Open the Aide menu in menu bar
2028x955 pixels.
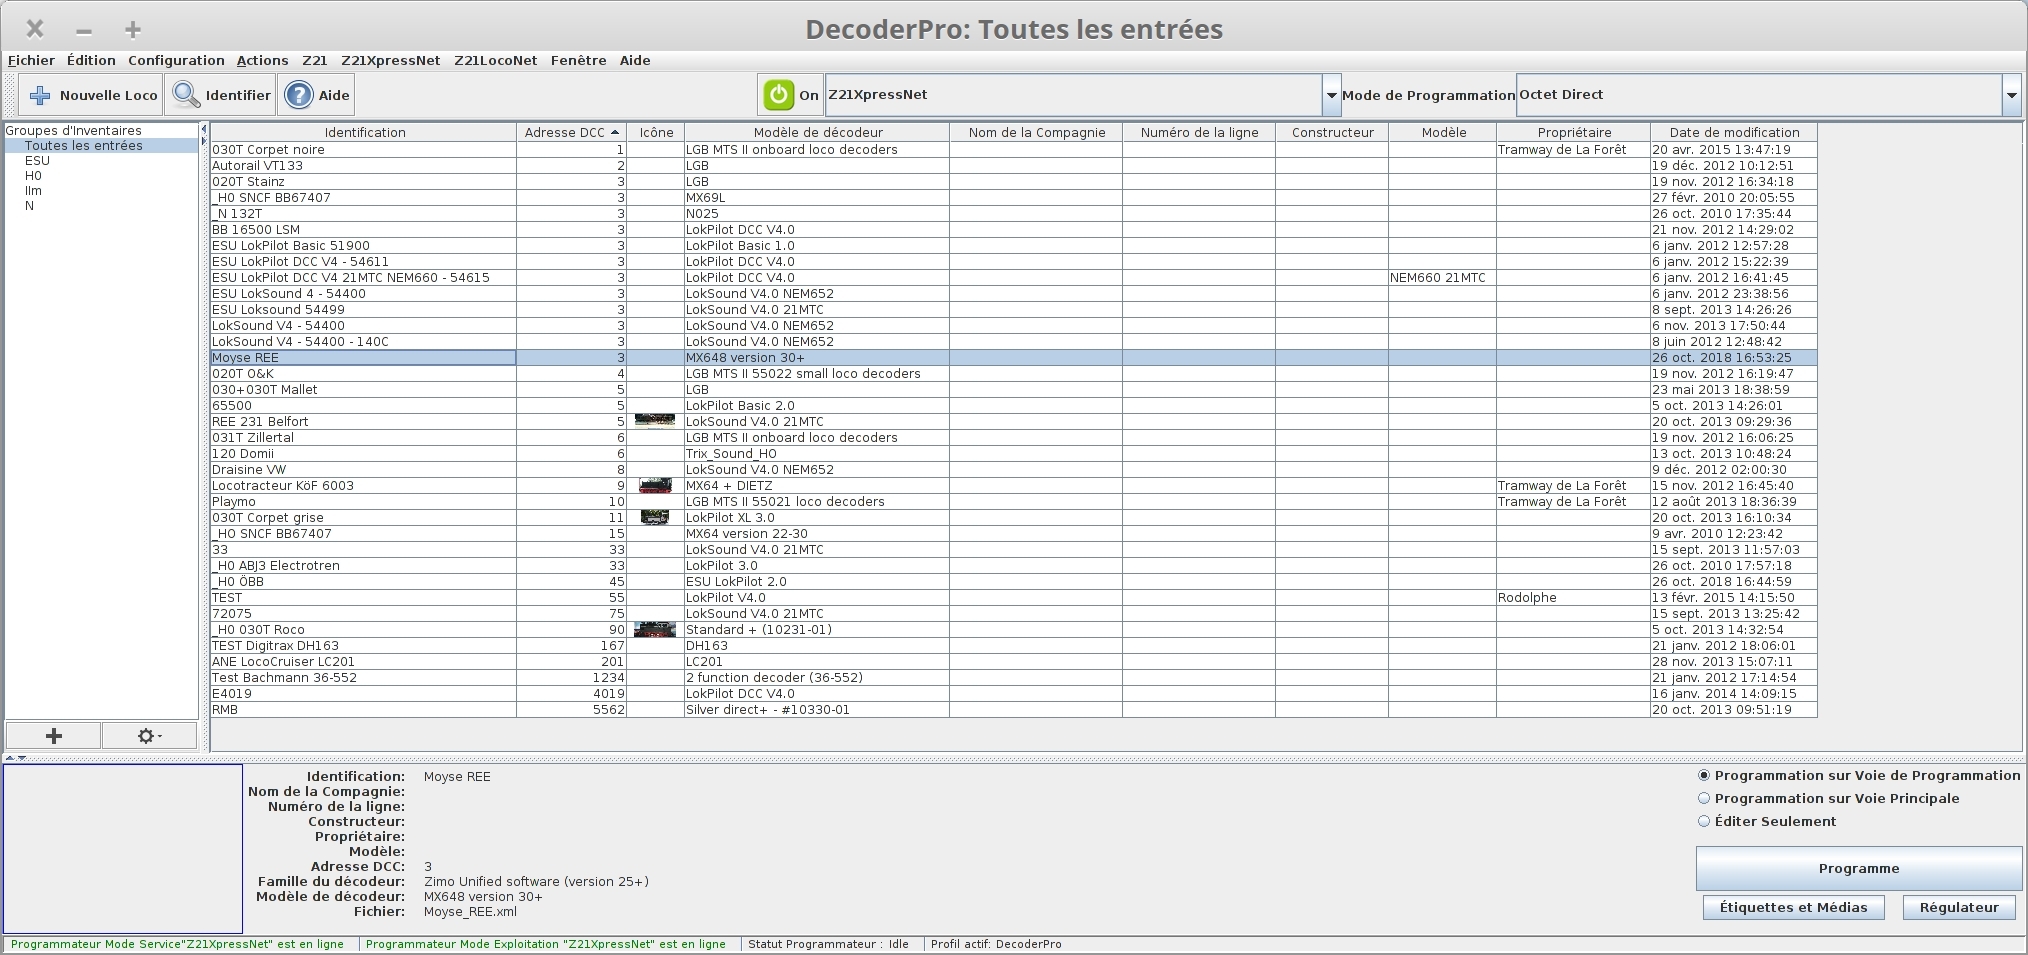pyautogui.click(x=635, y=60)
